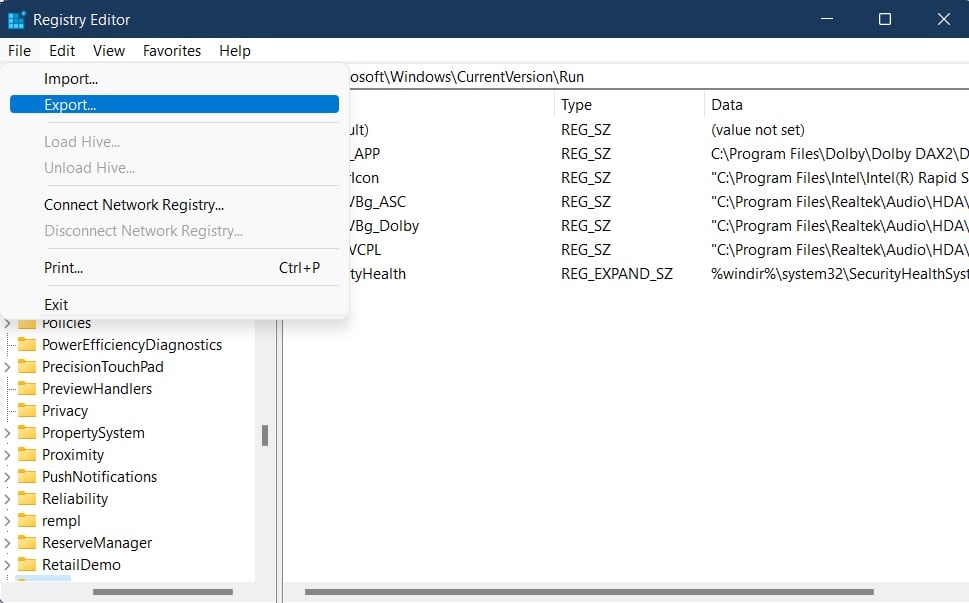Viewport: 969px width, 603px height.
Task: Click the values pane horizontal scrollbar
Action: tap(589, 592)
